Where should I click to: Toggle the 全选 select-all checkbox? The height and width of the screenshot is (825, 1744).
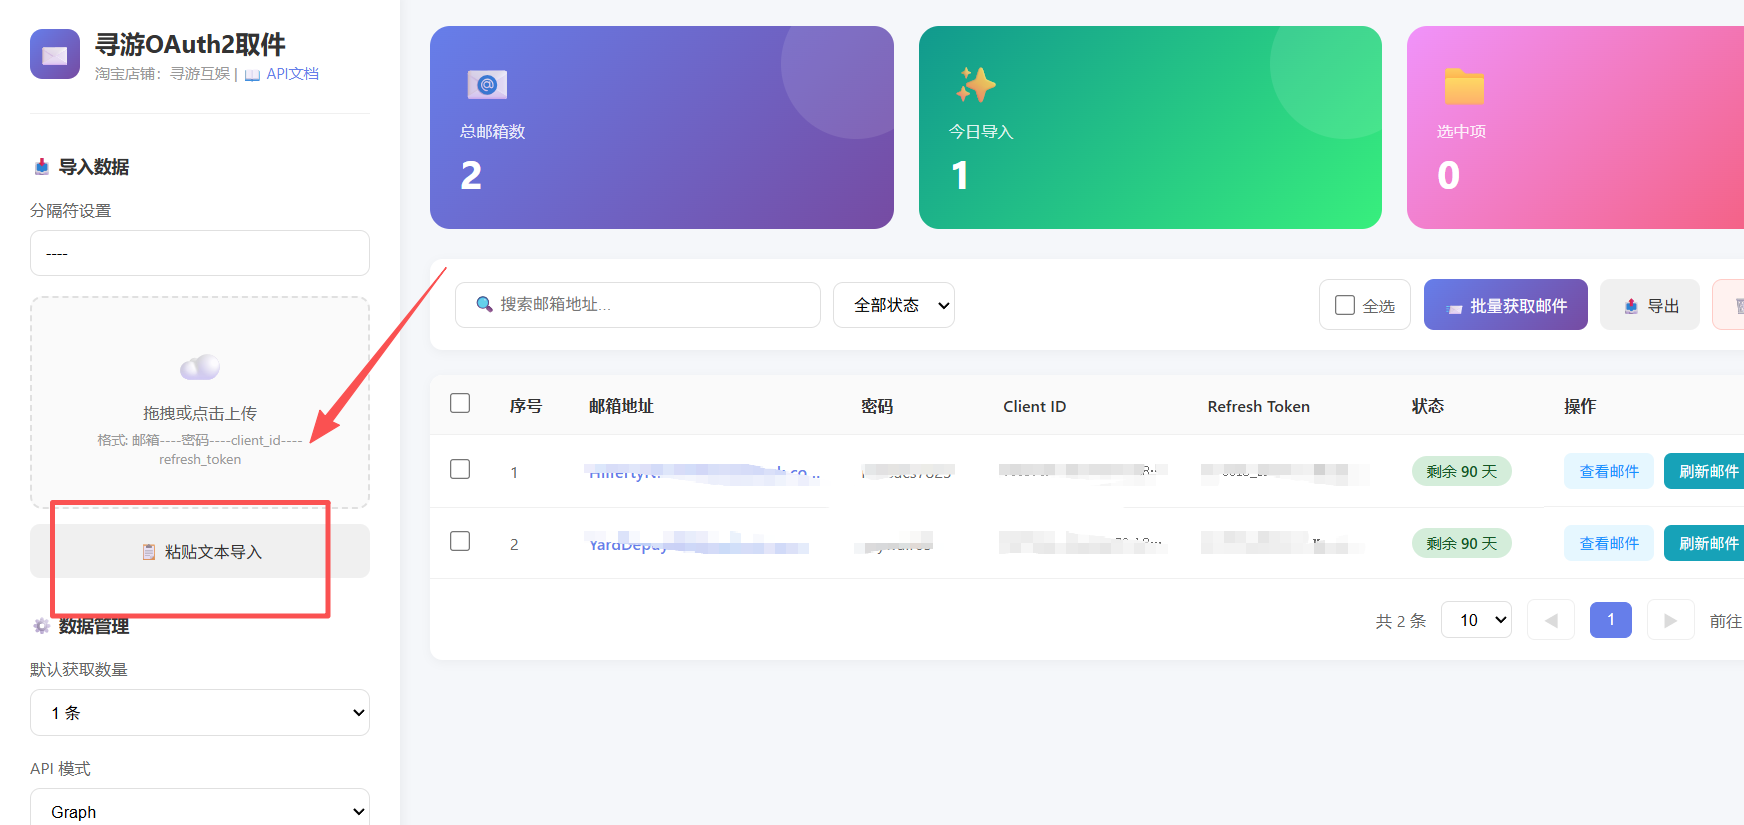tap(1345, 305)
